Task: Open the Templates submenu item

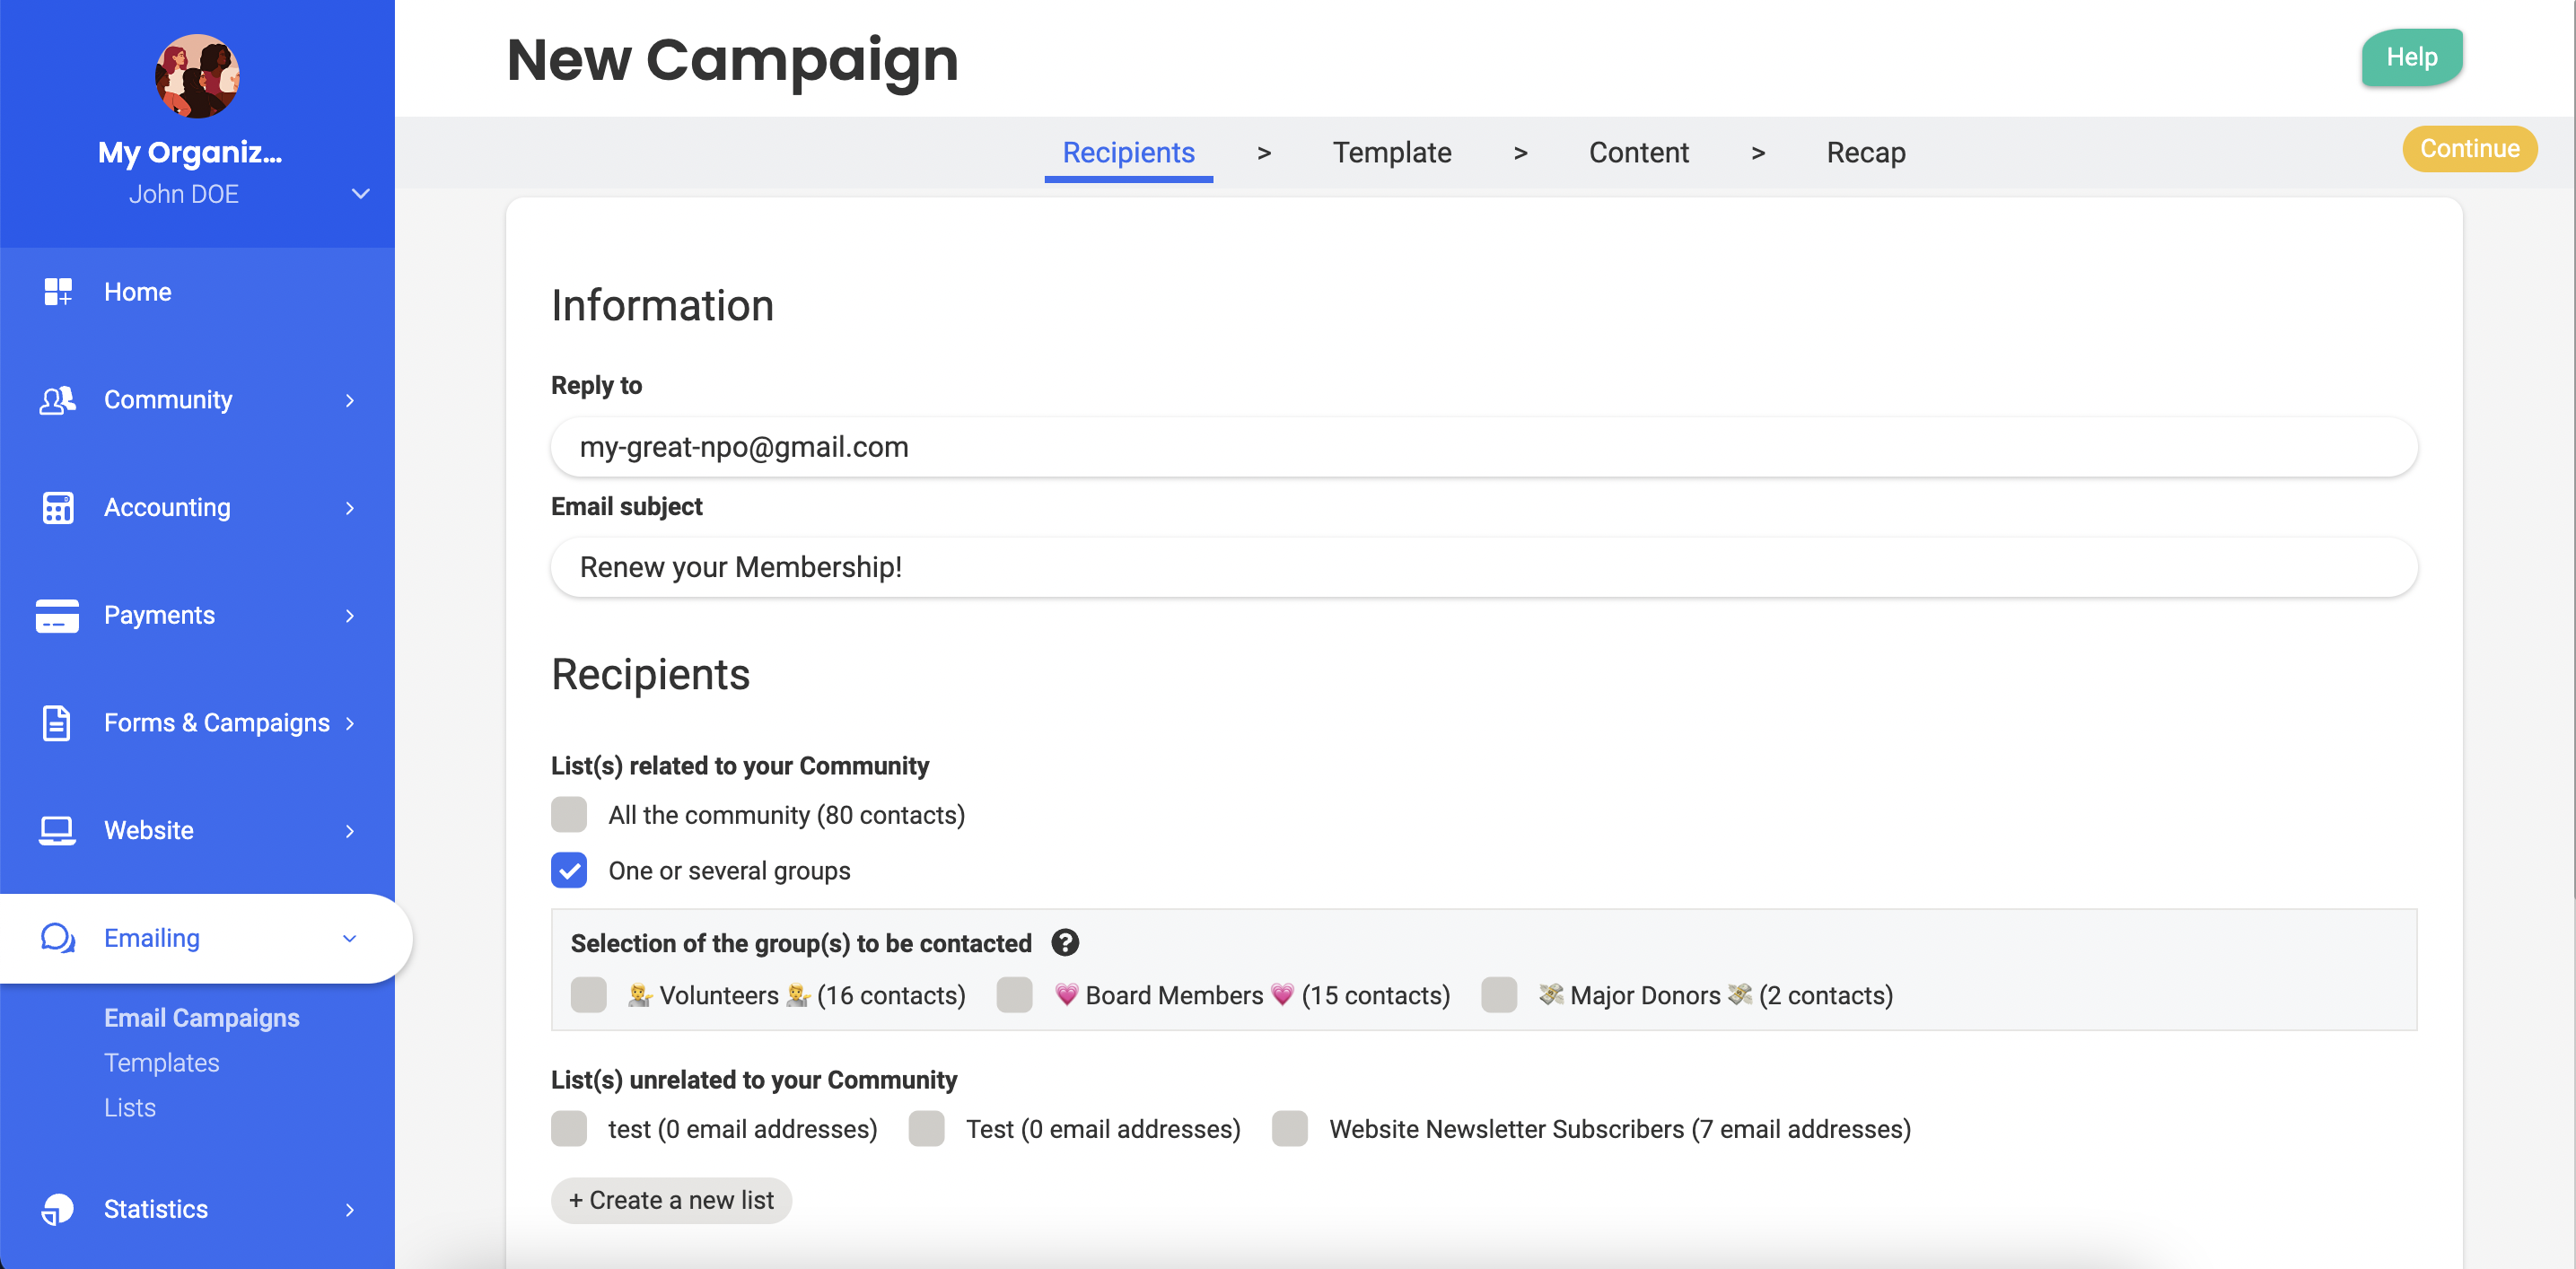Action: 161,1062
